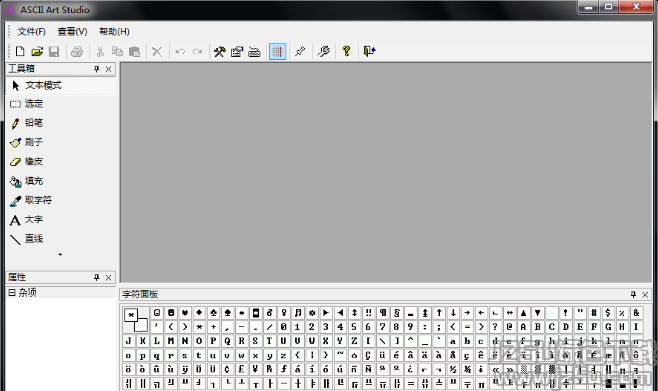Image resolution: width=658 pixels, height=391 pixels.
Task: Toggle the grid display toolbar button
Action: 277,52
